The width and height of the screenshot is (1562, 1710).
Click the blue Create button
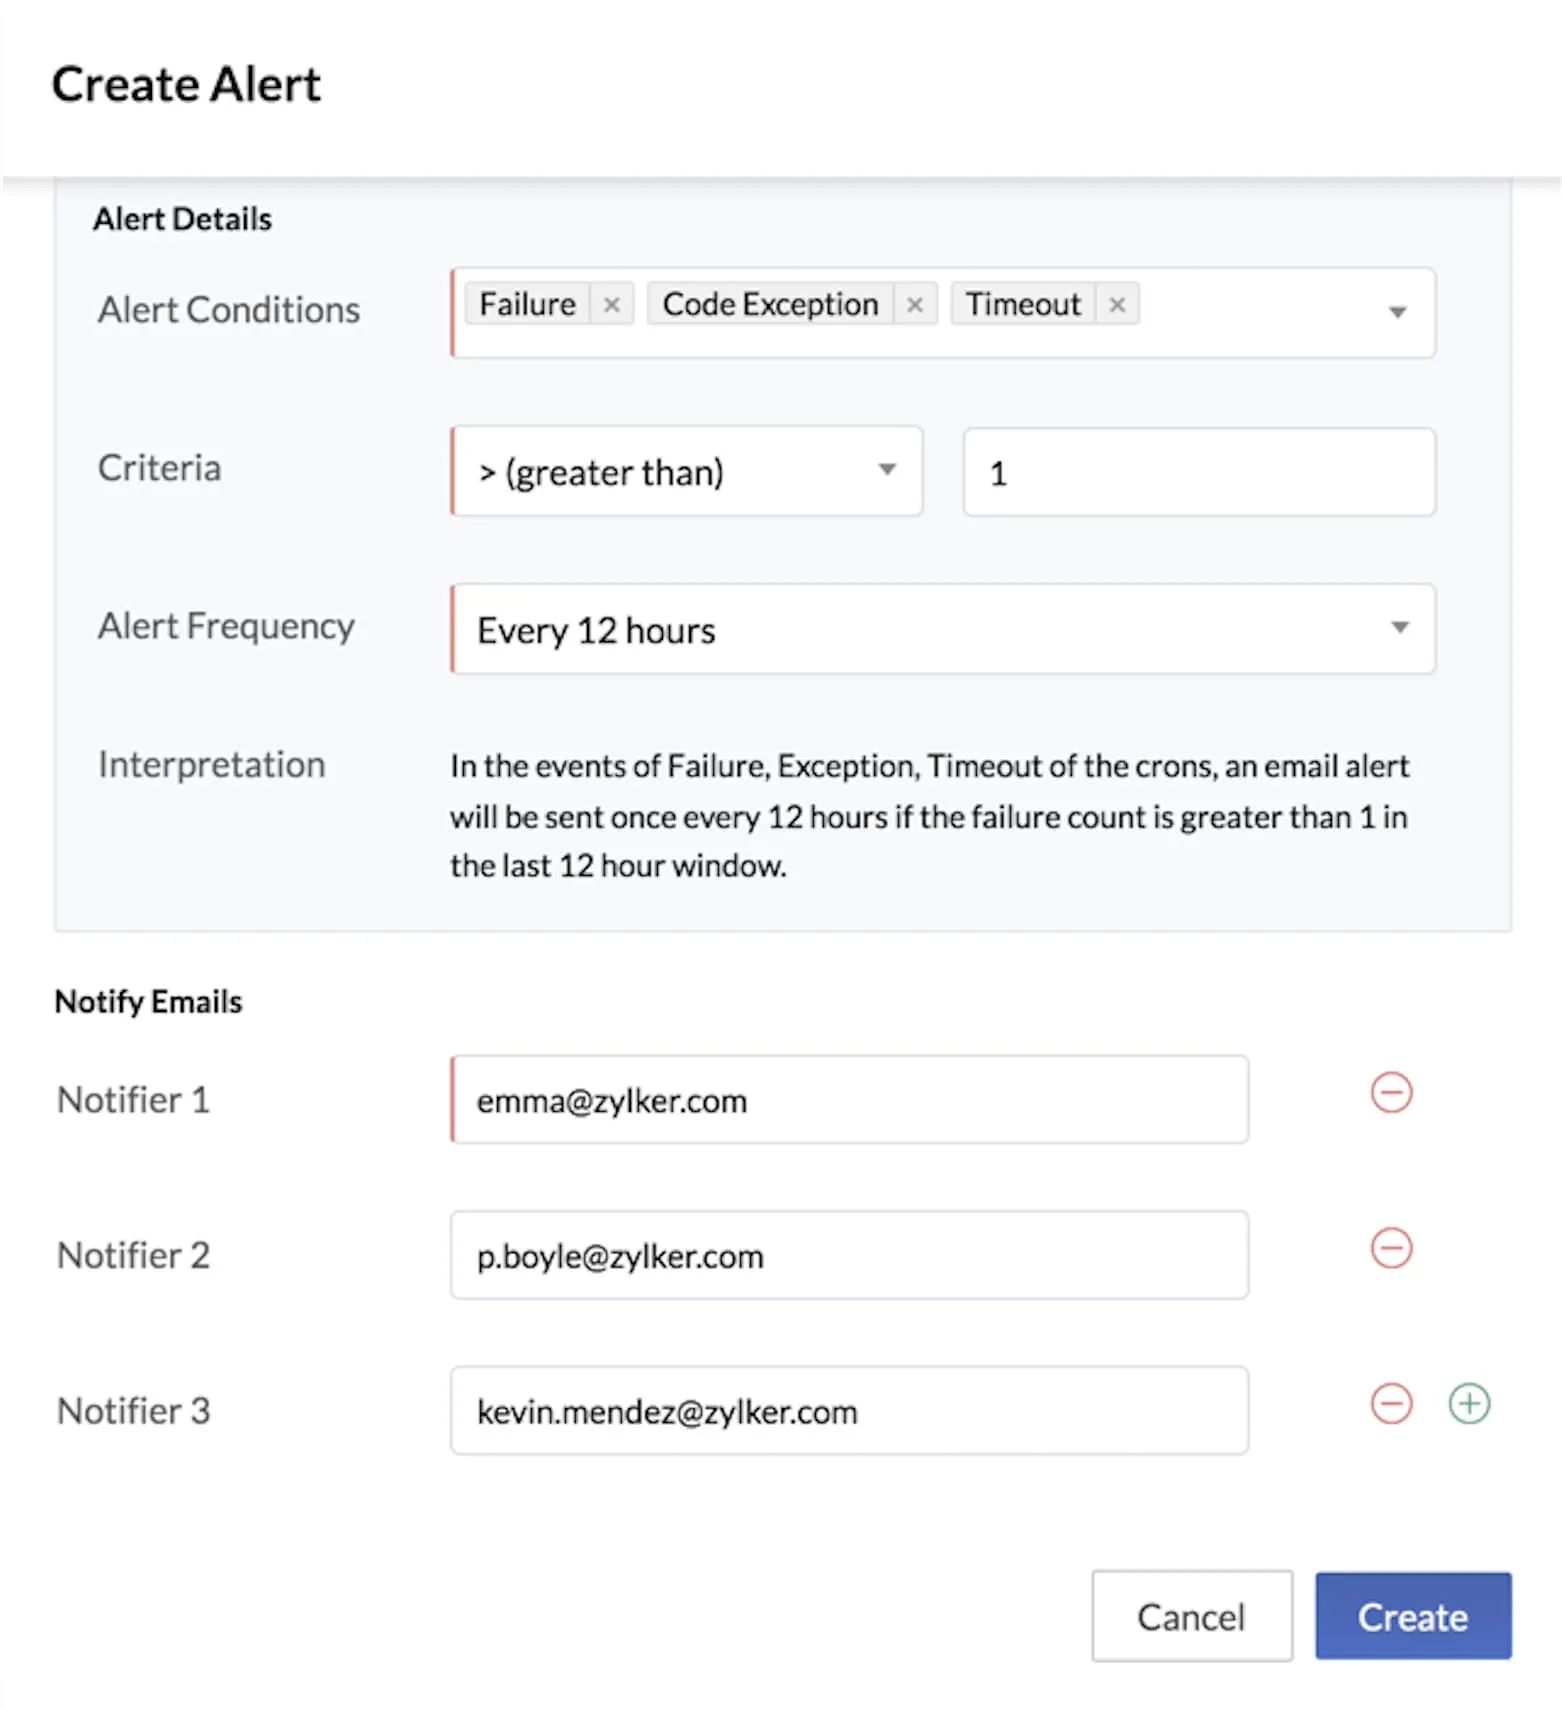point(1413,1616)
